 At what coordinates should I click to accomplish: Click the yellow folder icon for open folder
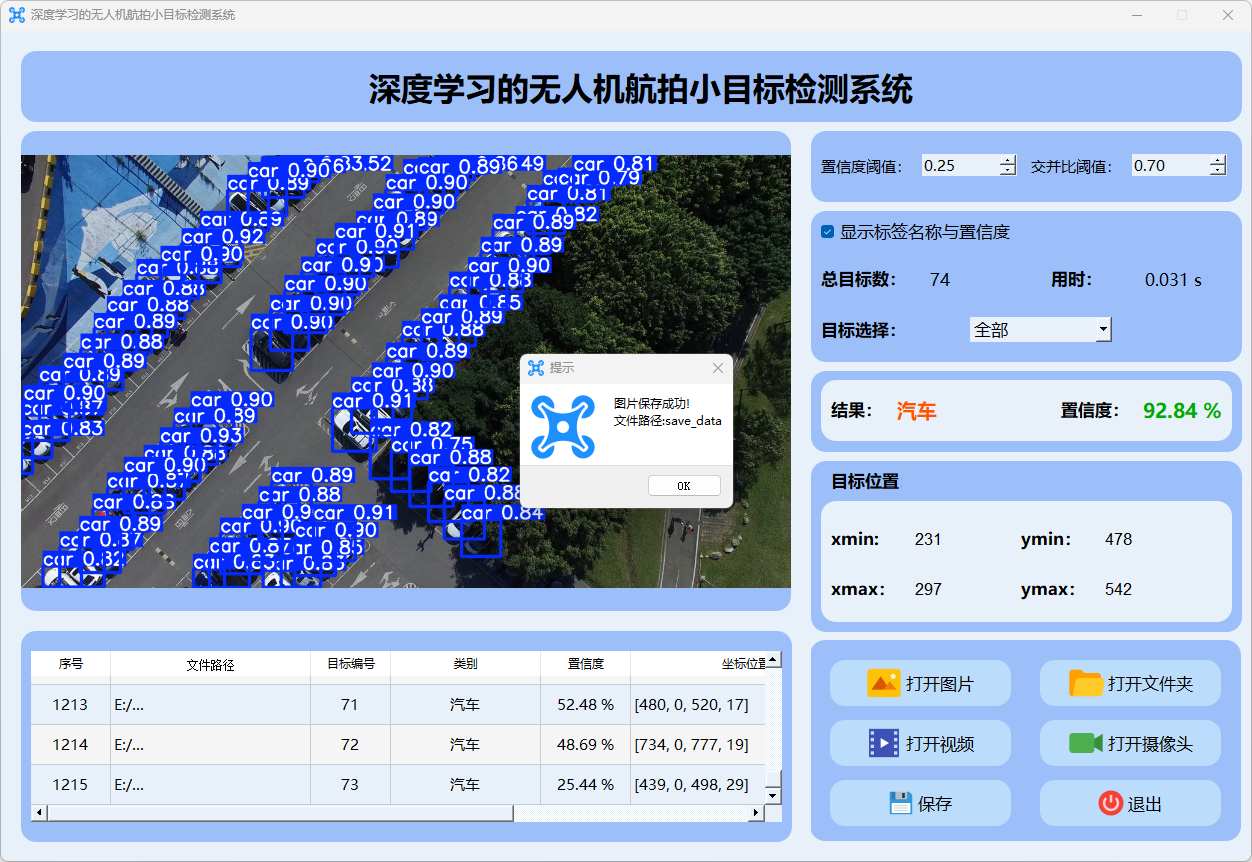pos(1086,683)
